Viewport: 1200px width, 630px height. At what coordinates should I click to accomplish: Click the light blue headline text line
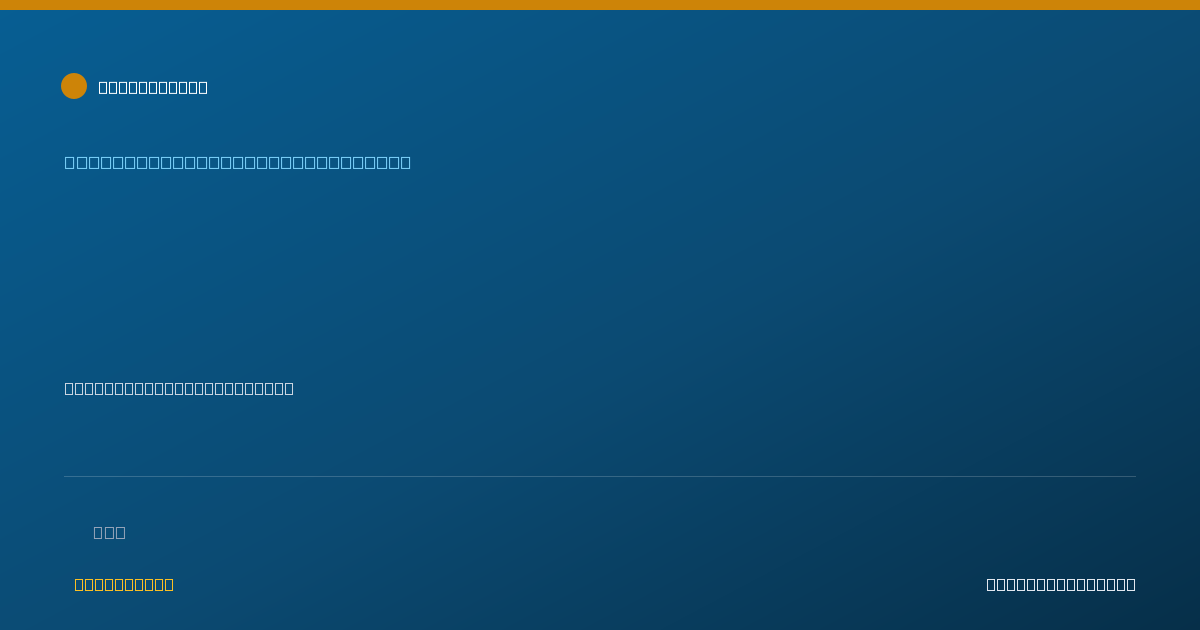[238, 162]
